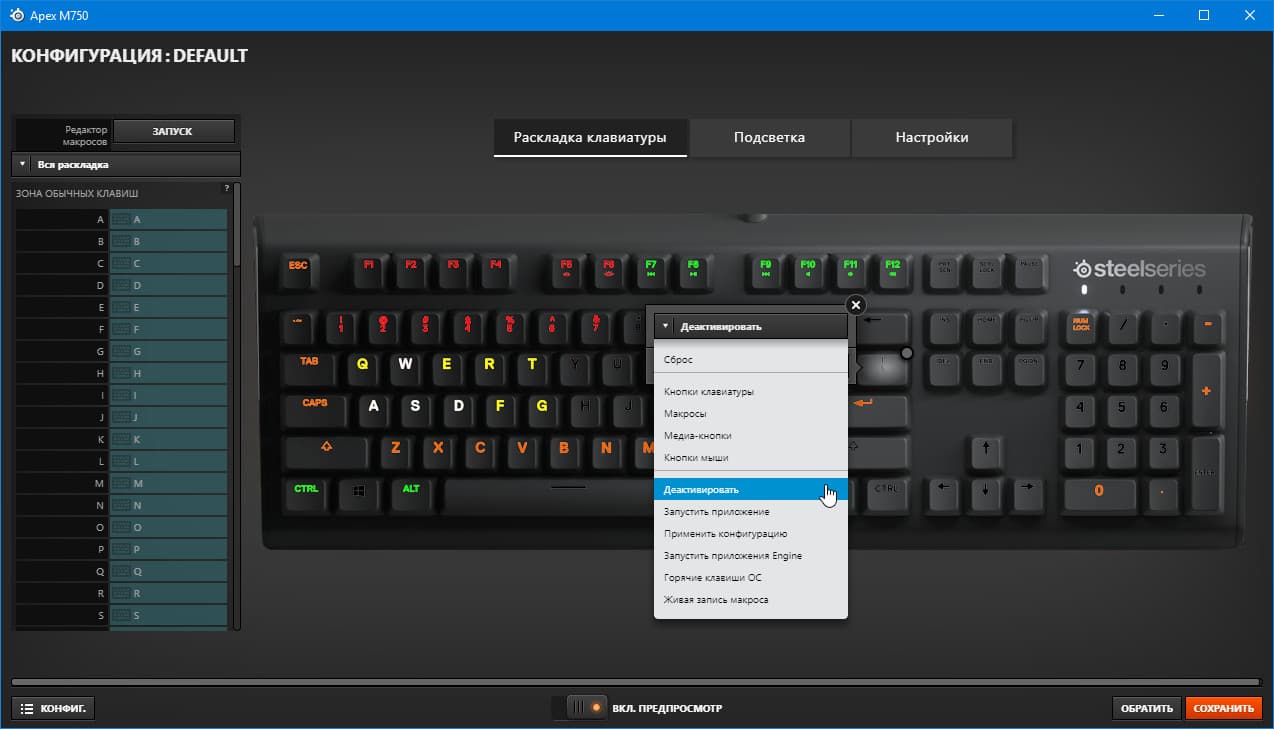The height and width of the screenshot is (729, 1274).
Task: Toggle the ВКЛ. ПРЕДПРОСМОТР preview switch
Action: pos(586,708)
